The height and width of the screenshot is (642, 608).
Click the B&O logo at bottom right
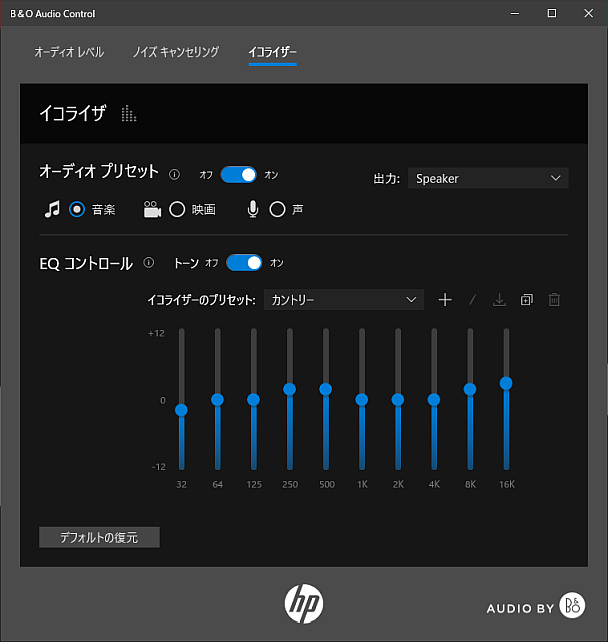[572, 605]
